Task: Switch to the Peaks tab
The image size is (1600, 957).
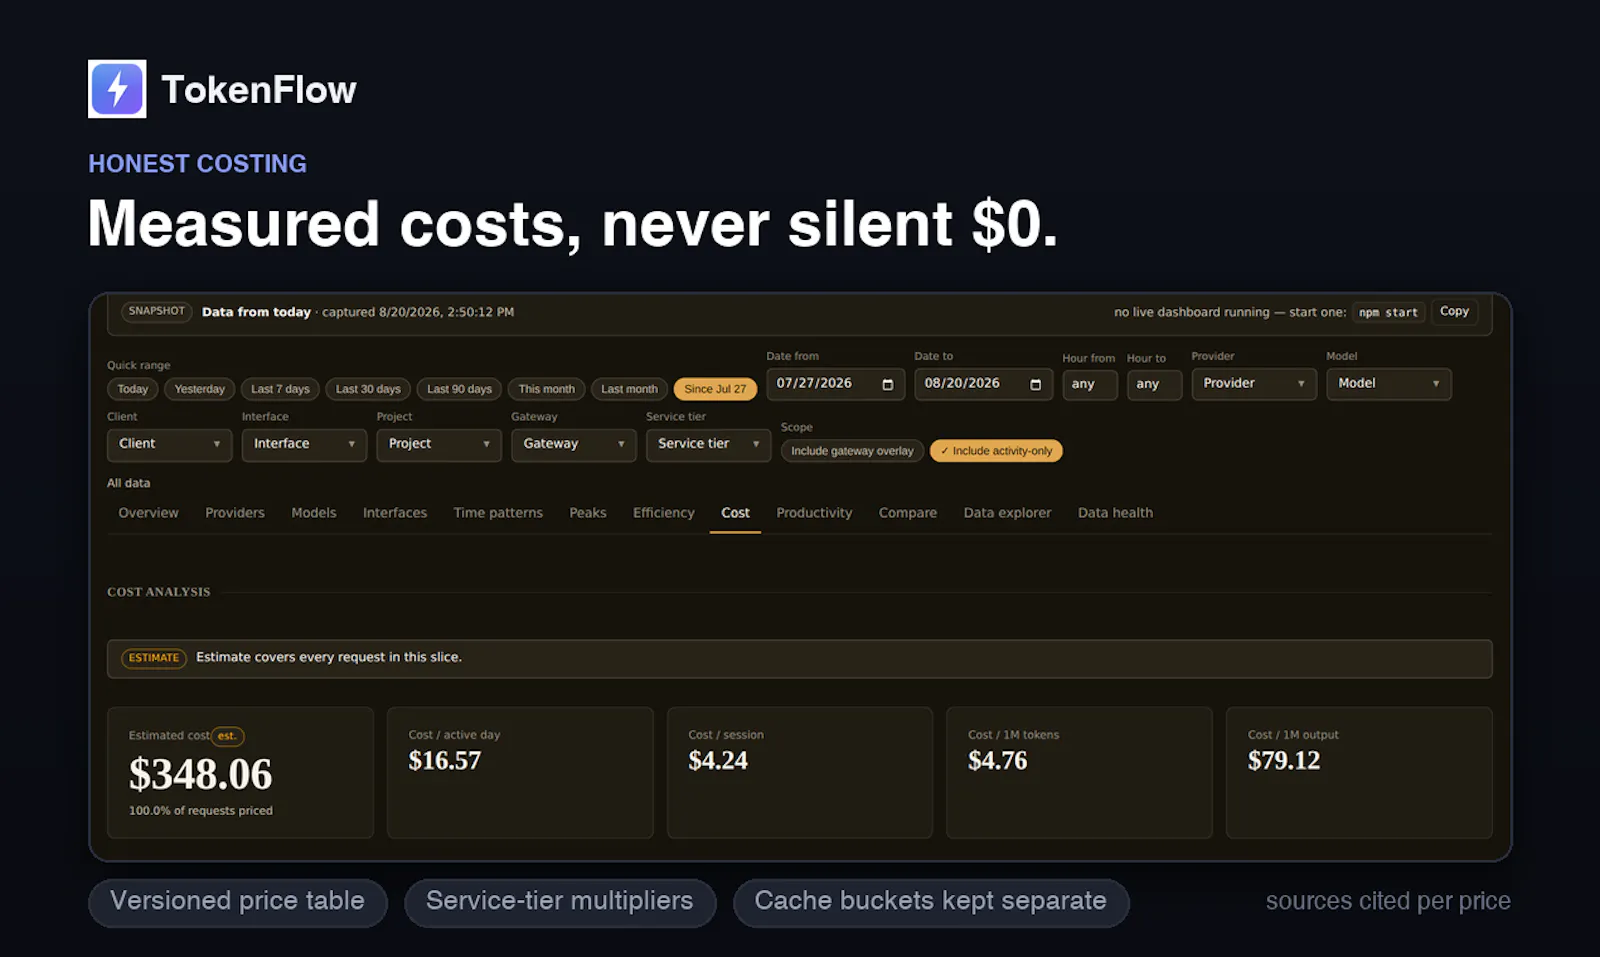Action: [588, 513]
